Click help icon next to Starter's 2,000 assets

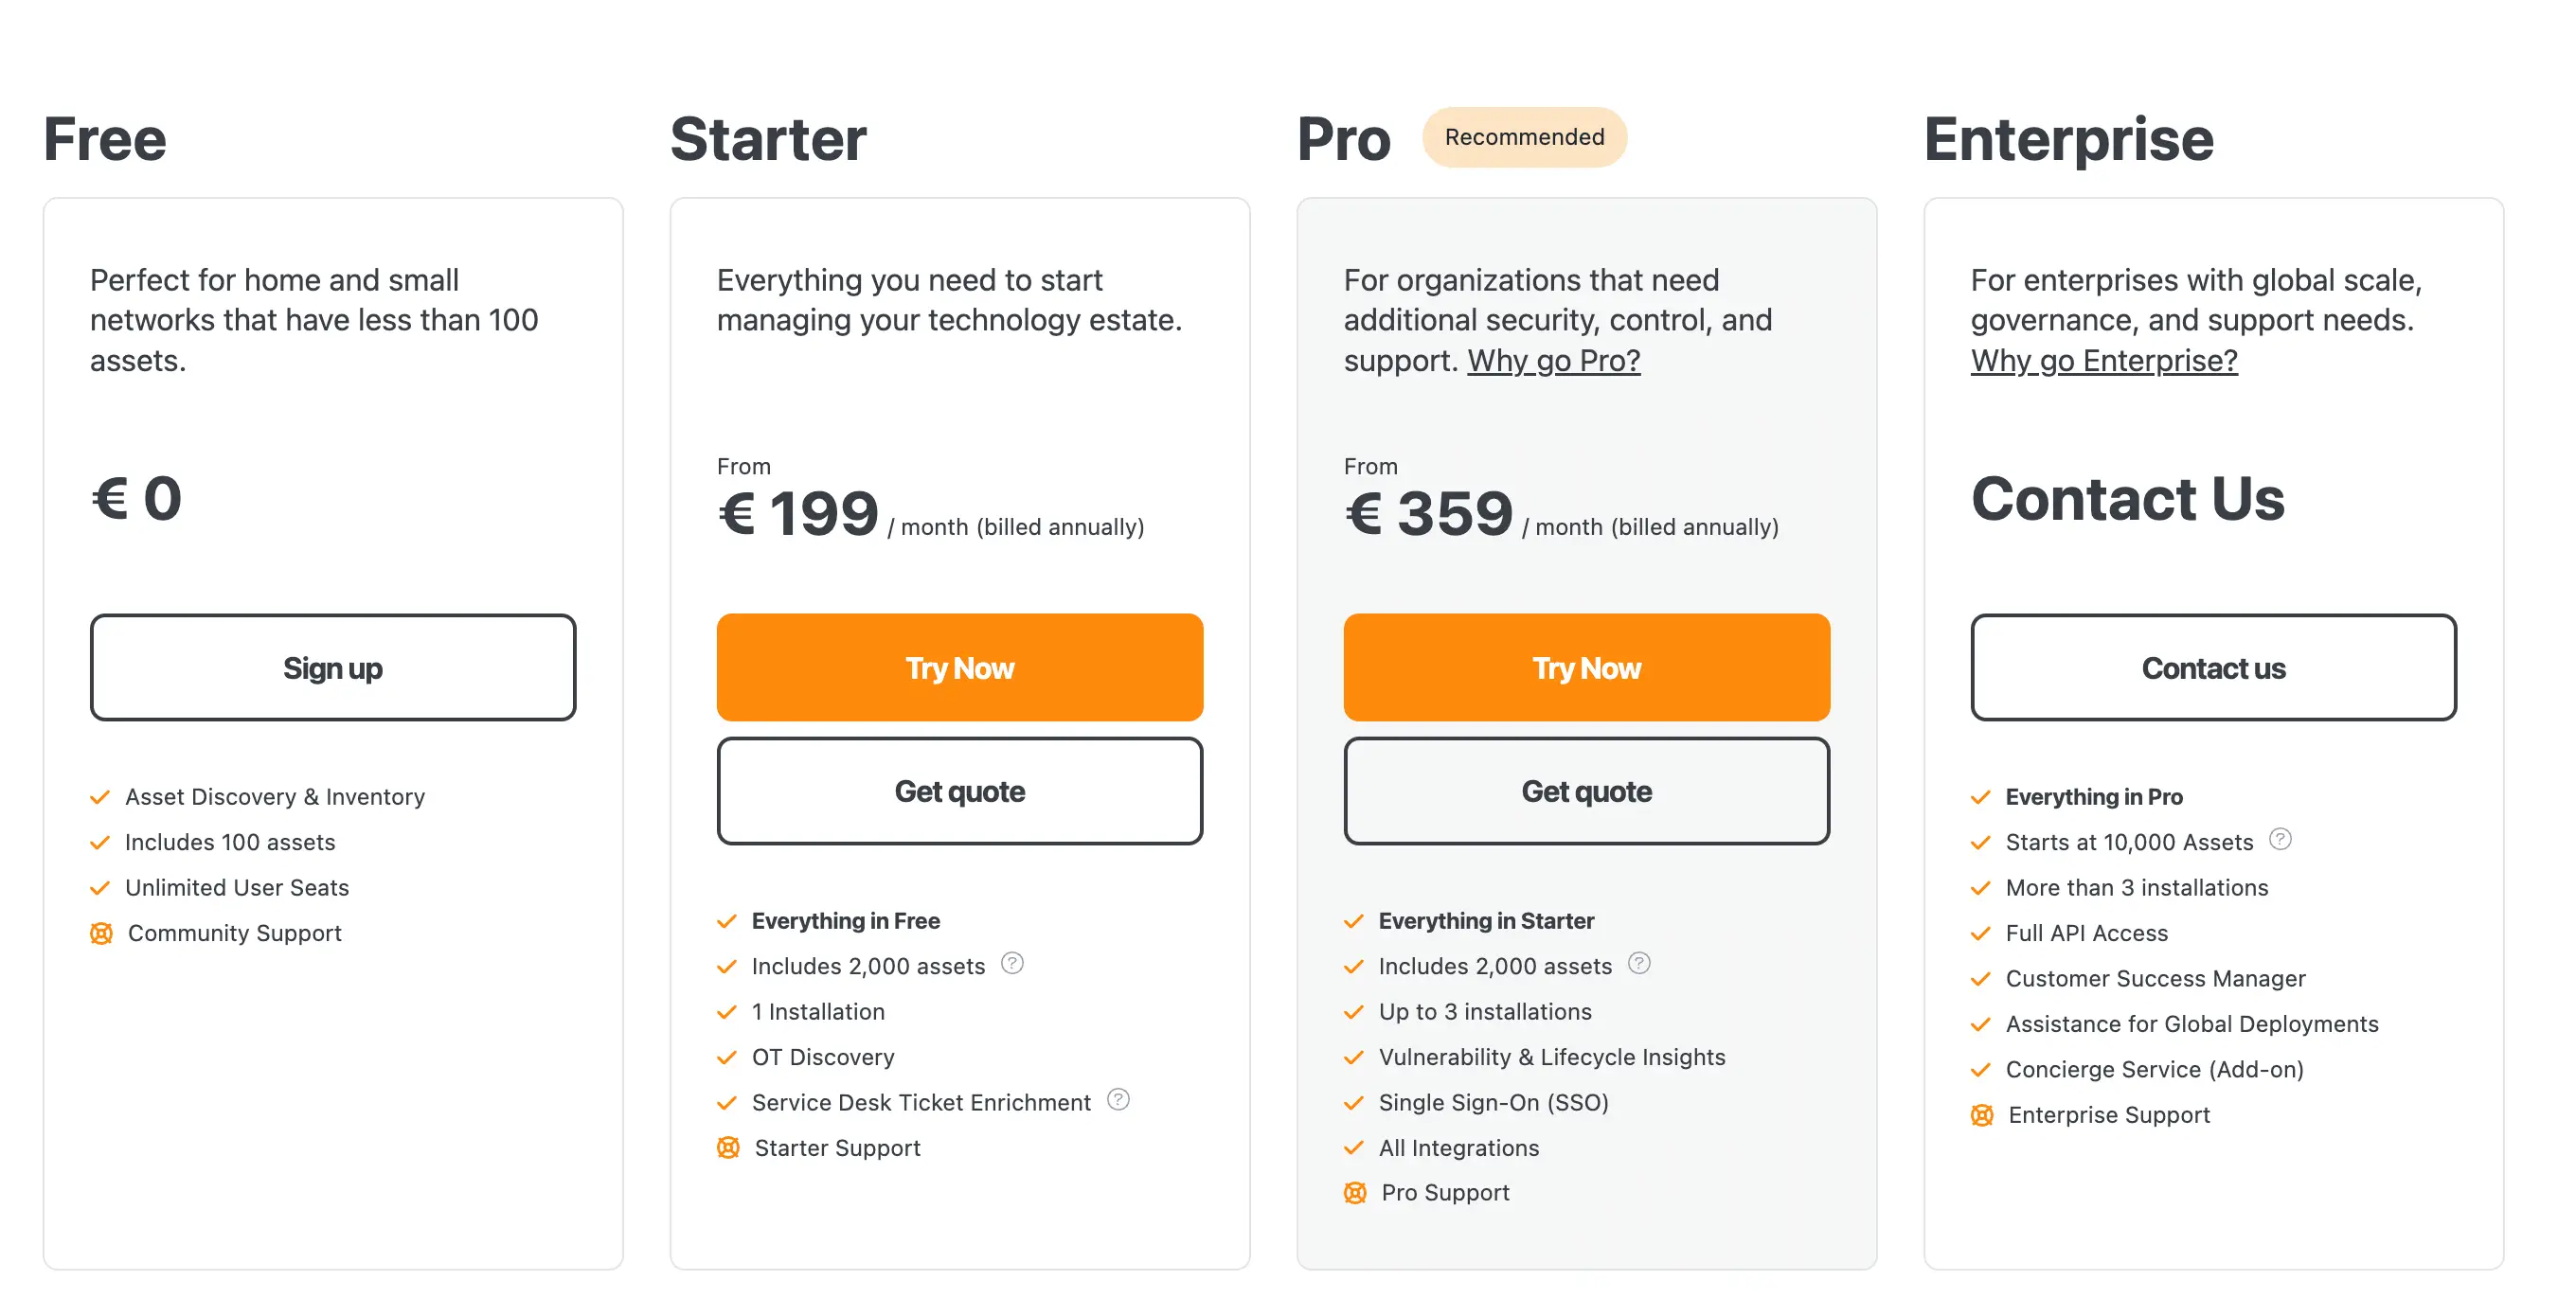1012,963
